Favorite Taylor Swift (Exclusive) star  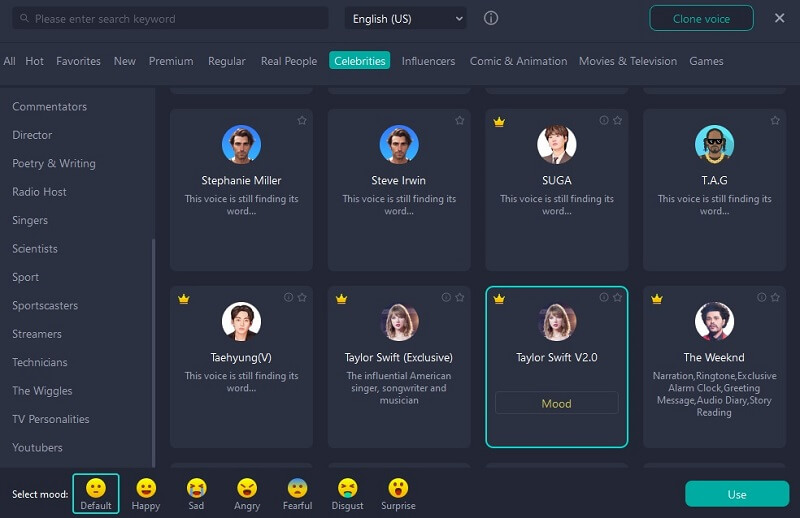click(x=460, y=297)
